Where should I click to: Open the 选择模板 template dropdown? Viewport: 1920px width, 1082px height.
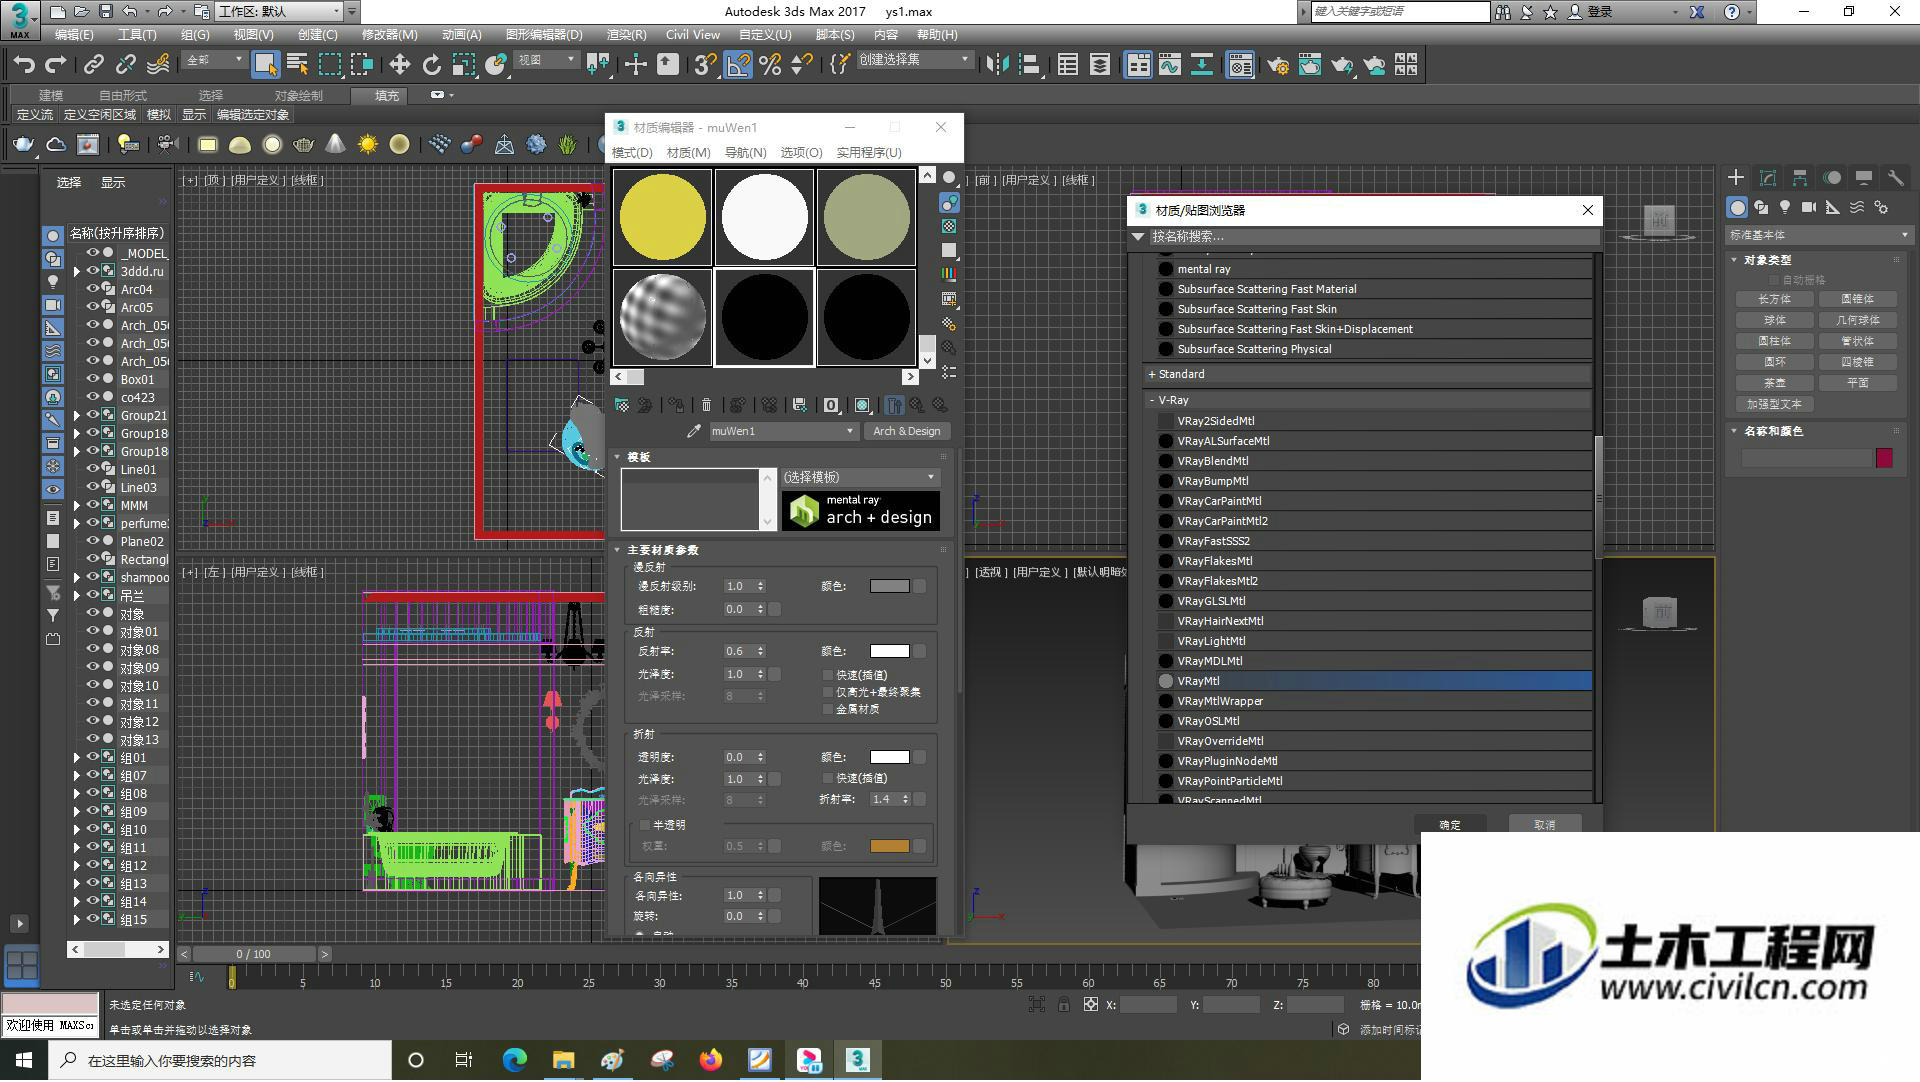pos(860,477)
